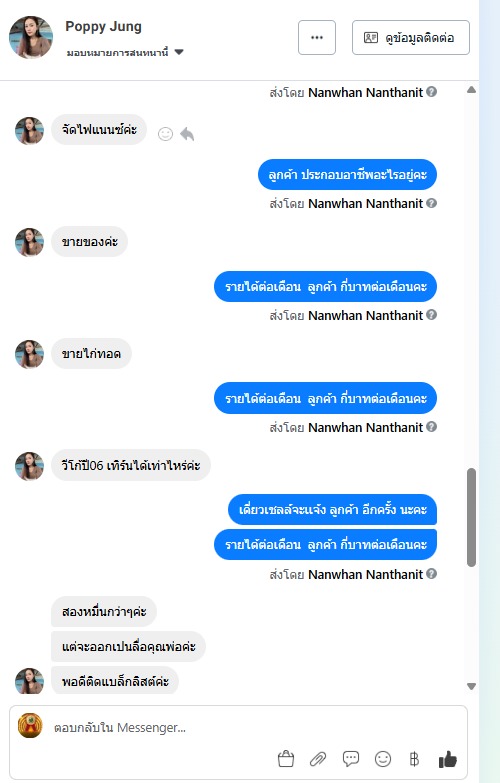
Task: Click the page avatar in reply box
Action: click(30, 726)
